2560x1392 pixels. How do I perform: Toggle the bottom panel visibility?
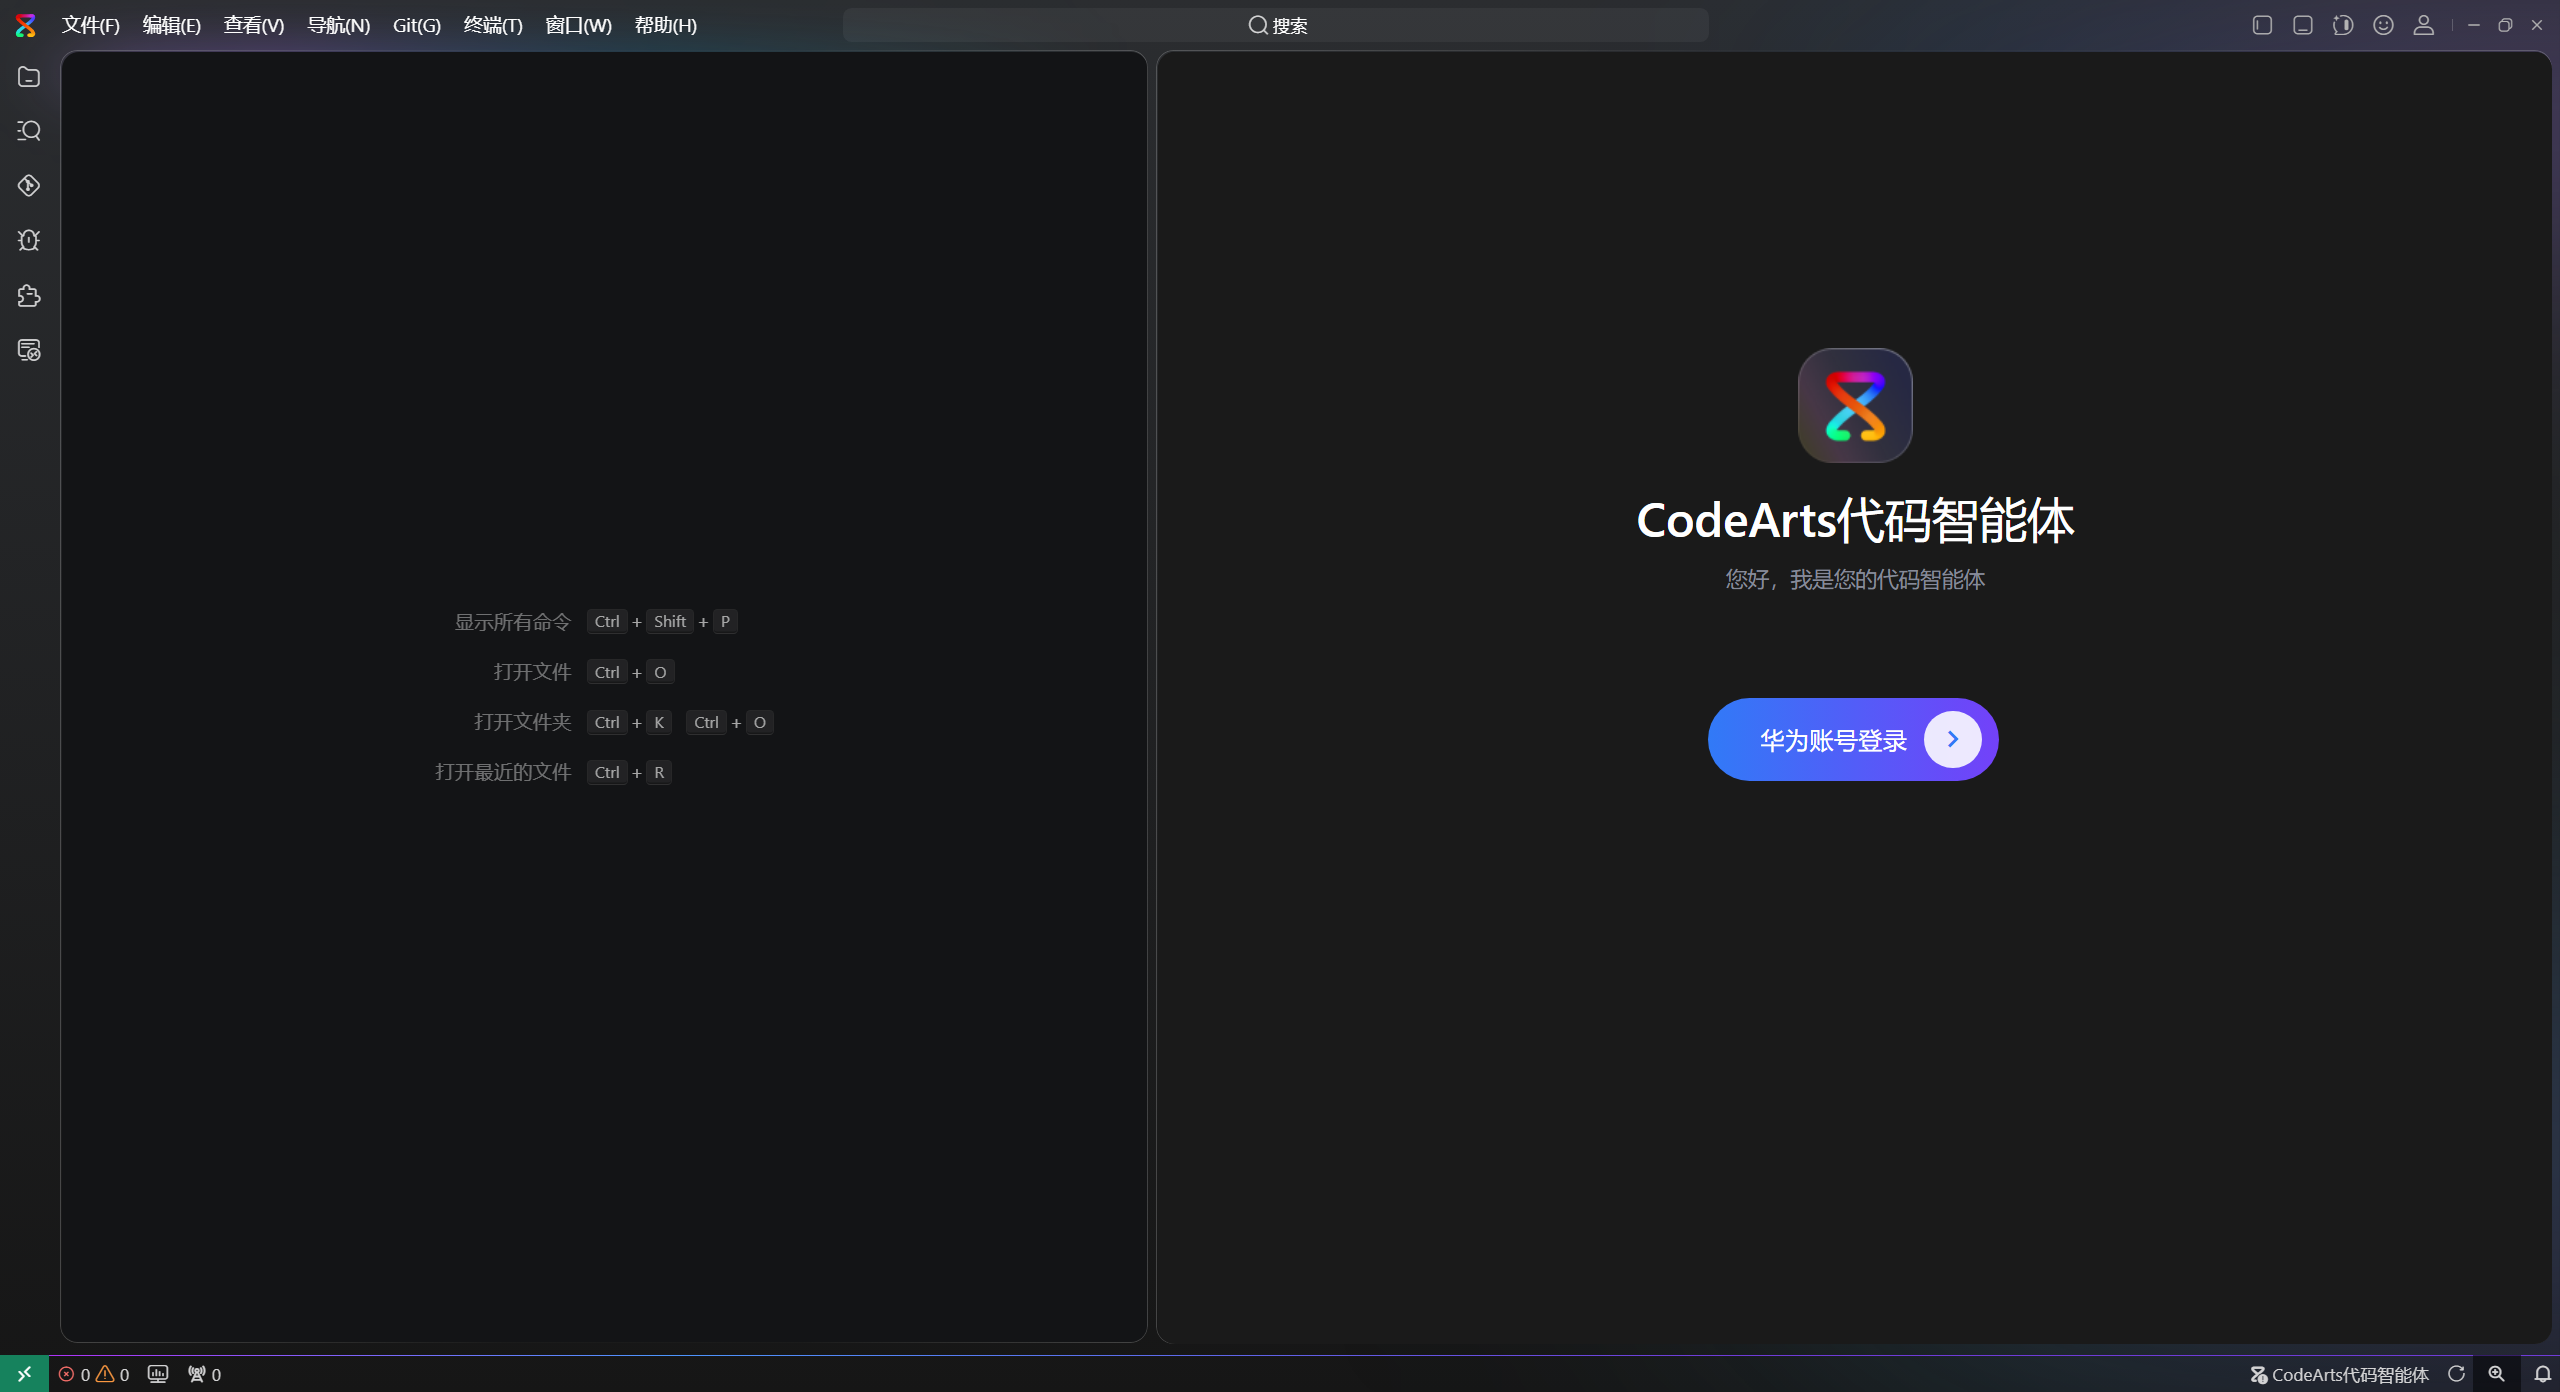[2303, 25]
